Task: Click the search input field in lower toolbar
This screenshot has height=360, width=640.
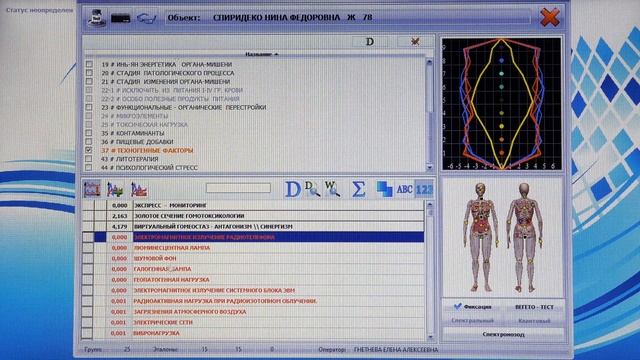Action: point(238,188)
